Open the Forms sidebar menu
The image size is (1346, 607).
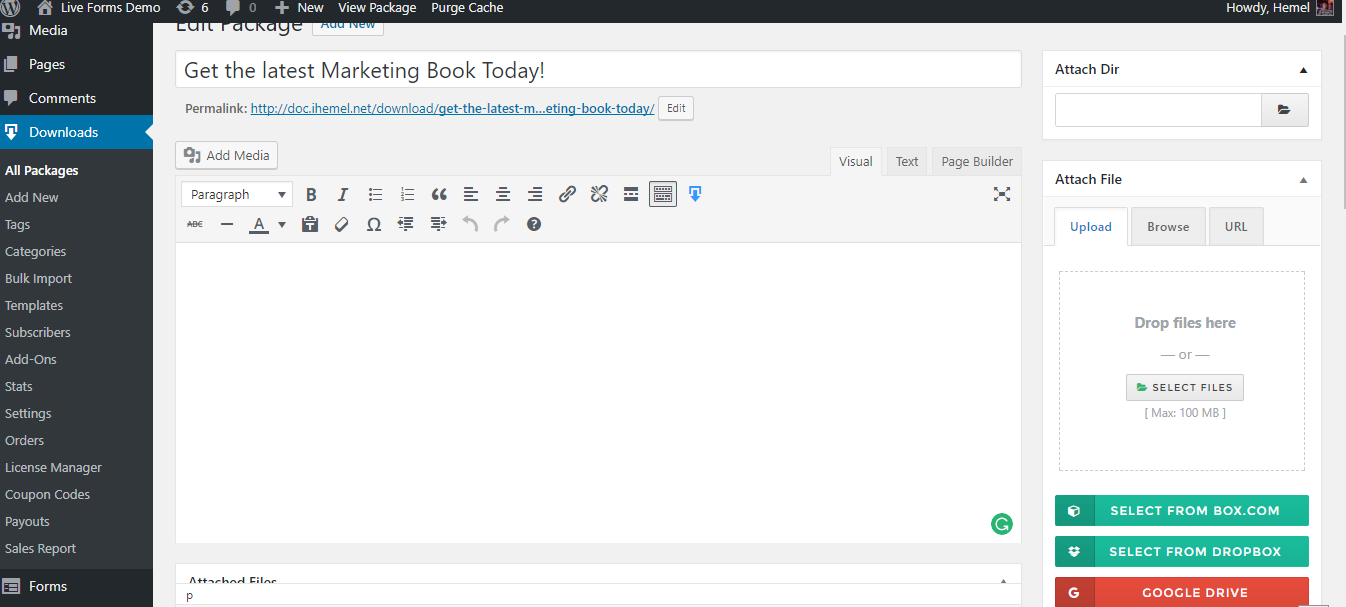coord(76,586)
